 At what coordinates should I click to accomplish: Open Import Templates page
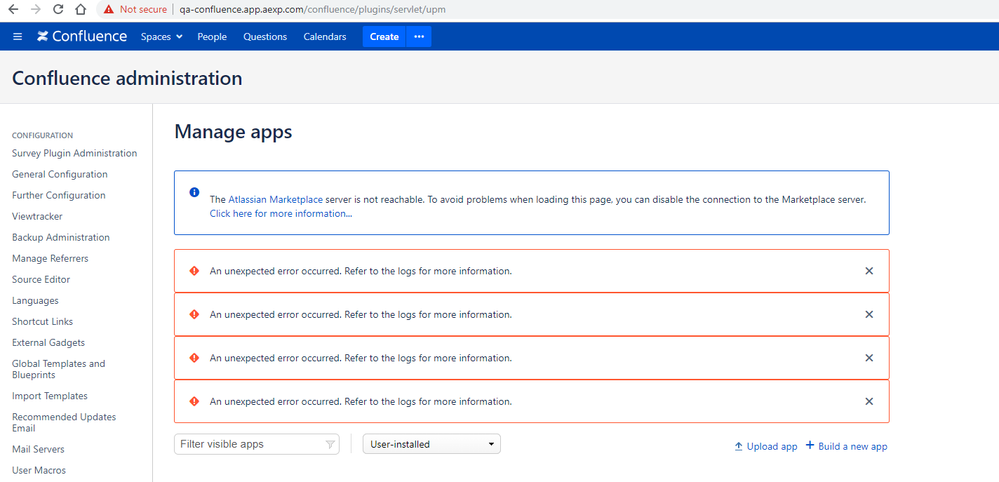[50, 396]
